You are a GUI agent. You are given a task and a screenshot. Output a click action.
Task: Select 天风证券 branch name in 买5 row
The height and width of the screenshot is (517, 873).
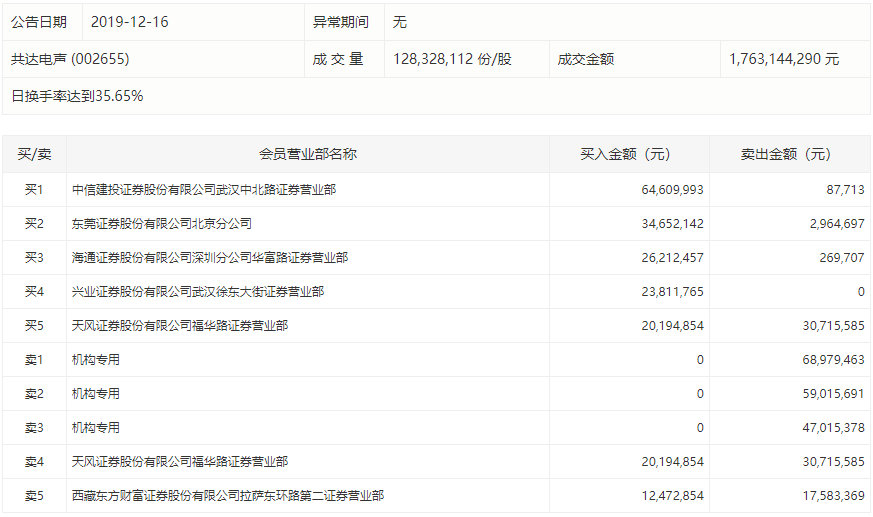[180, 326]
